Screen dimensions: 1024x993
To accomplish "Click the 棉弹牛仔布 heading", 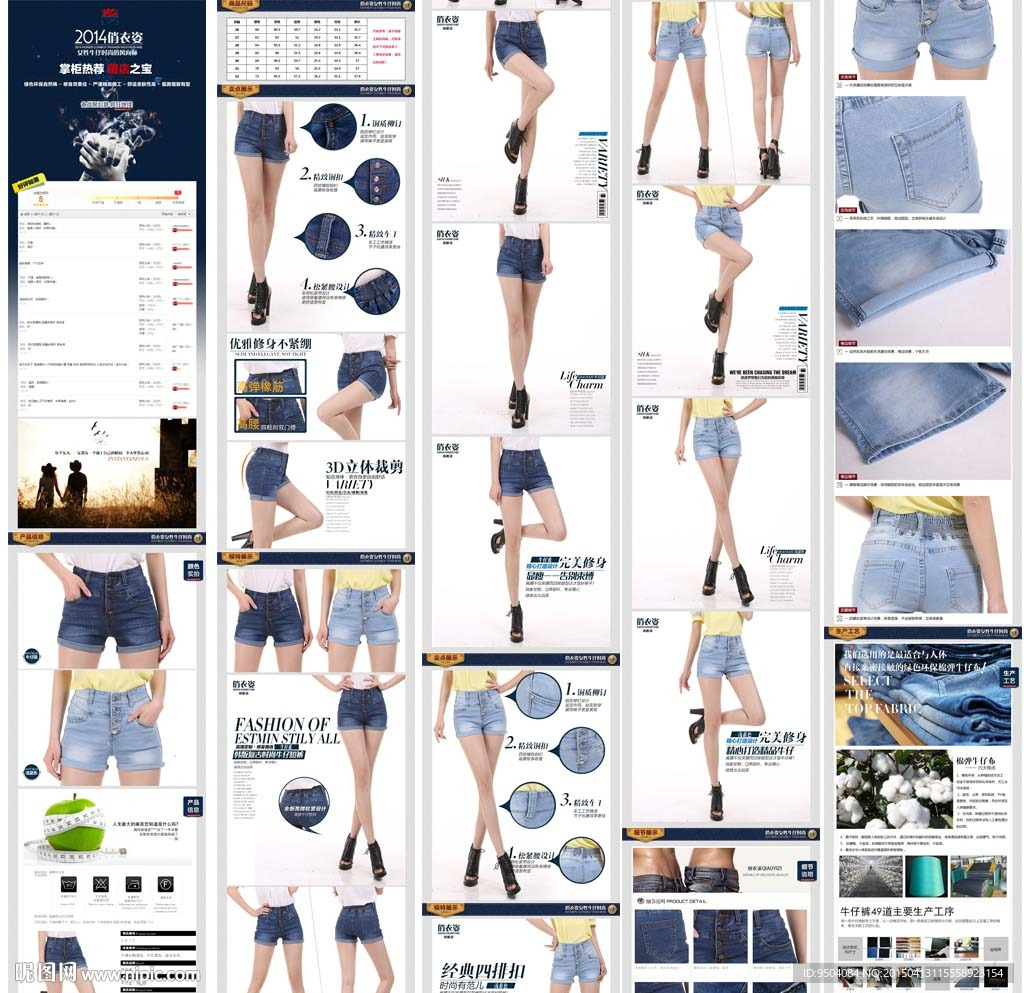I will pos(976,761).
